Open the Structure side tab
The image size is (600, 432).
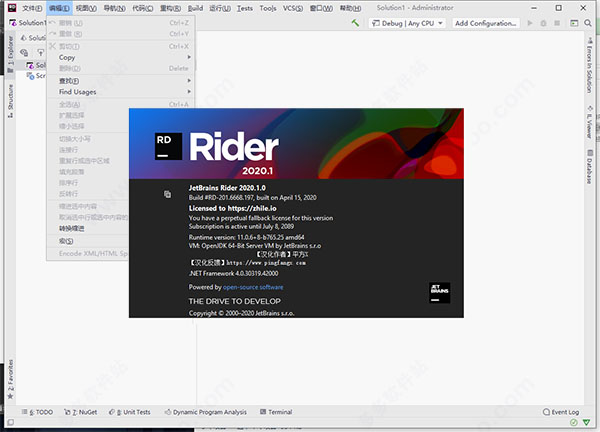10,101
